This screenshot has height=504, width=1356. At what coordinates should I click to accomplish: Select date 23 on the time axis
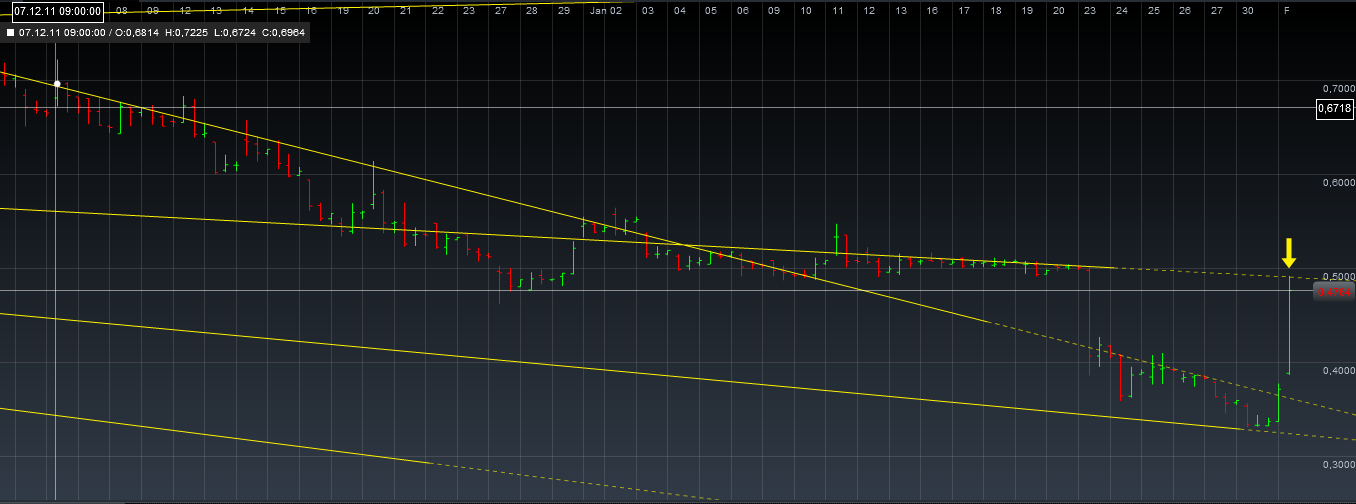coord(1089,10)
